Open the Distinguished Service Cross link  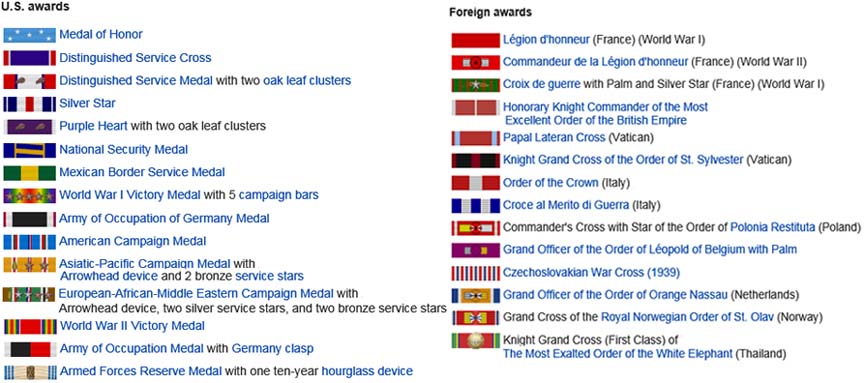[x=135, y=58]
